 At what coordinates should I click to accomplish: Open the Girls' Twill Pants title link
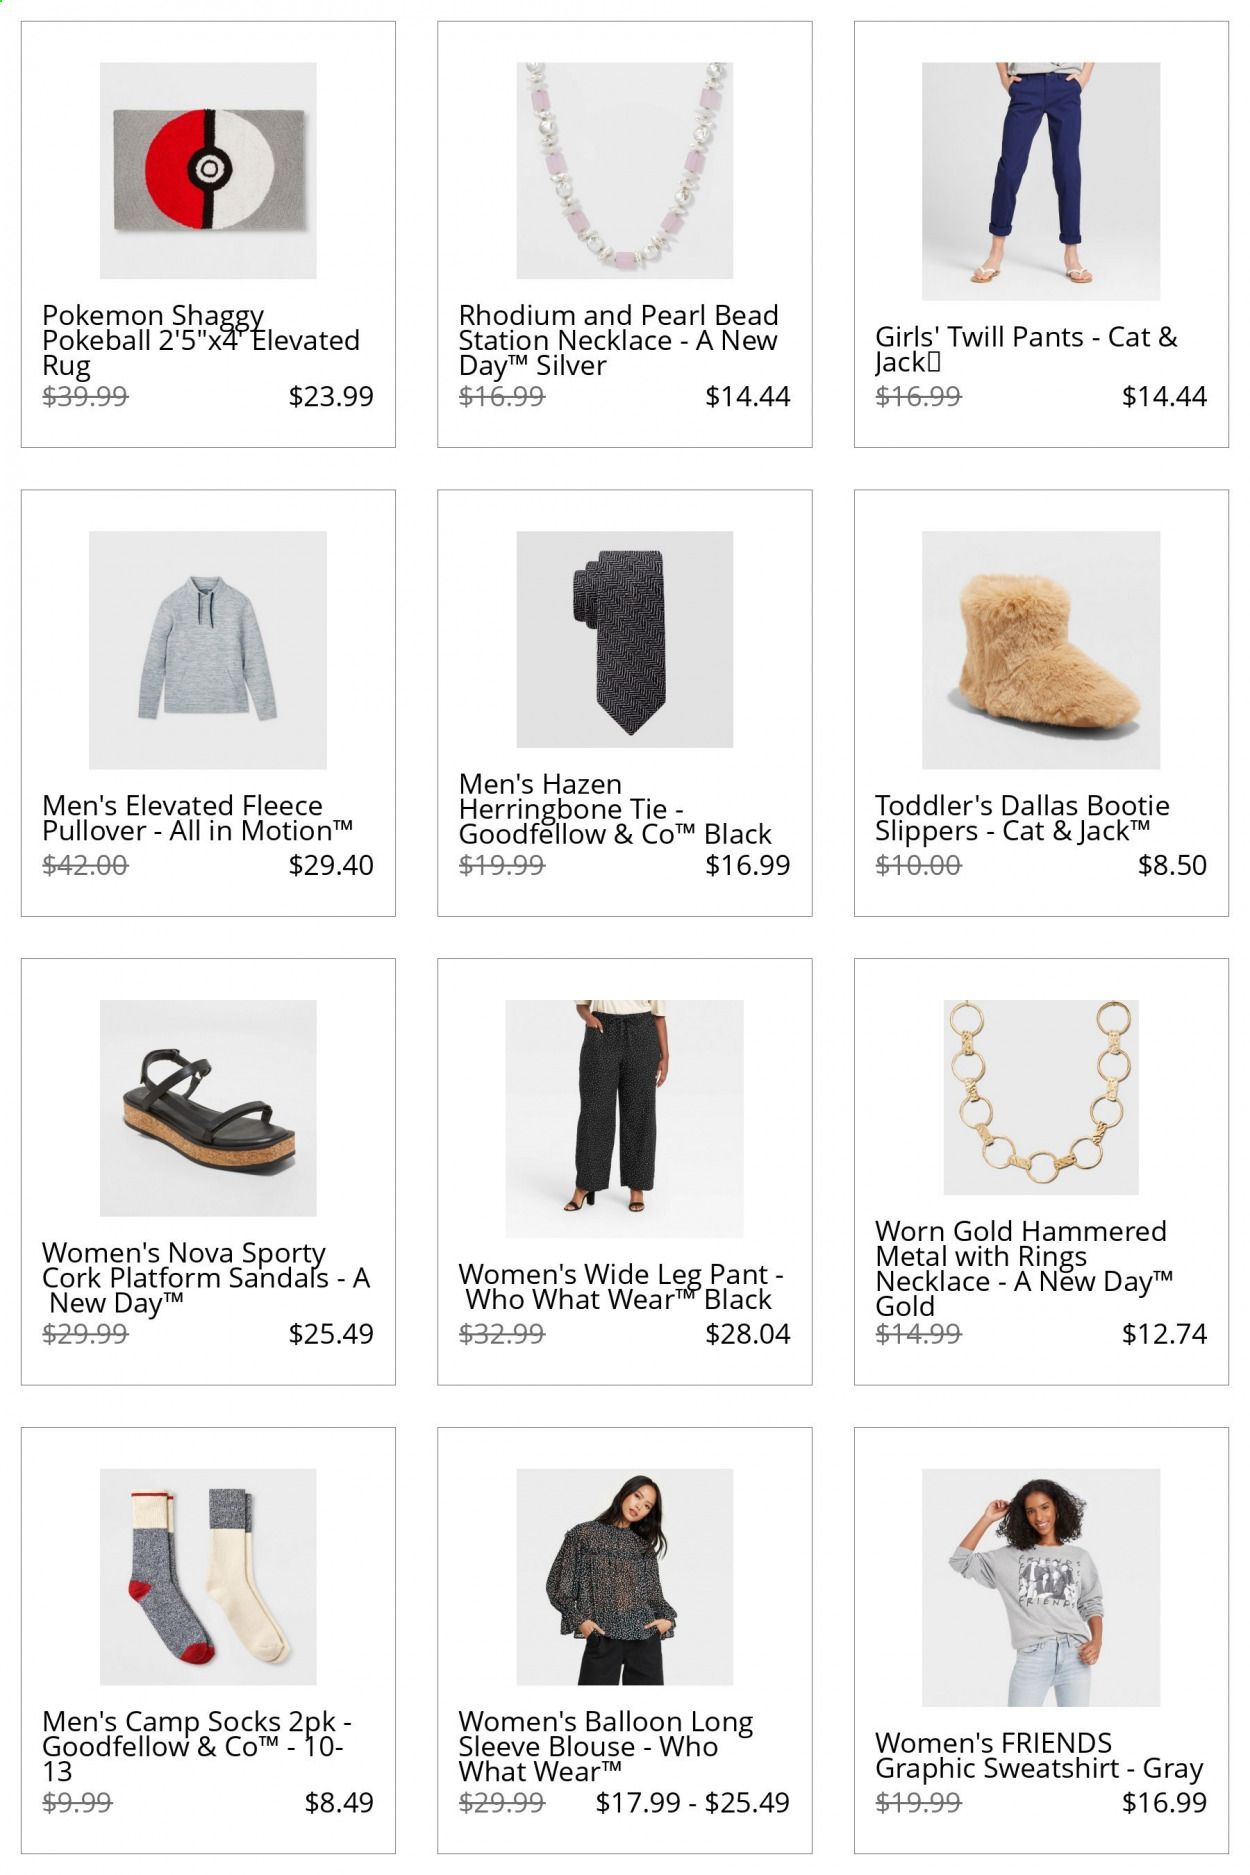click(x=1026, y=350)
